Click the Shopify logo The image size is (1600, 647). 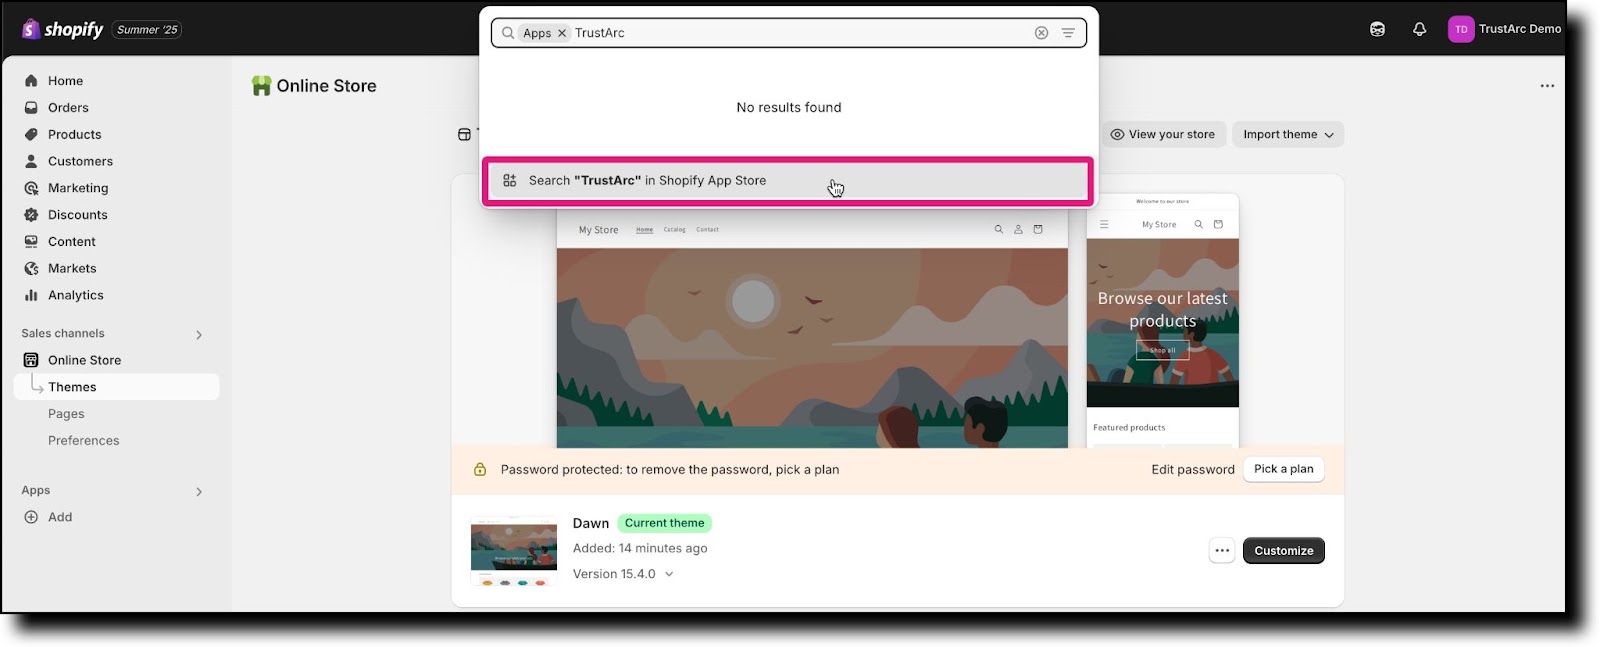click(62, 29)
